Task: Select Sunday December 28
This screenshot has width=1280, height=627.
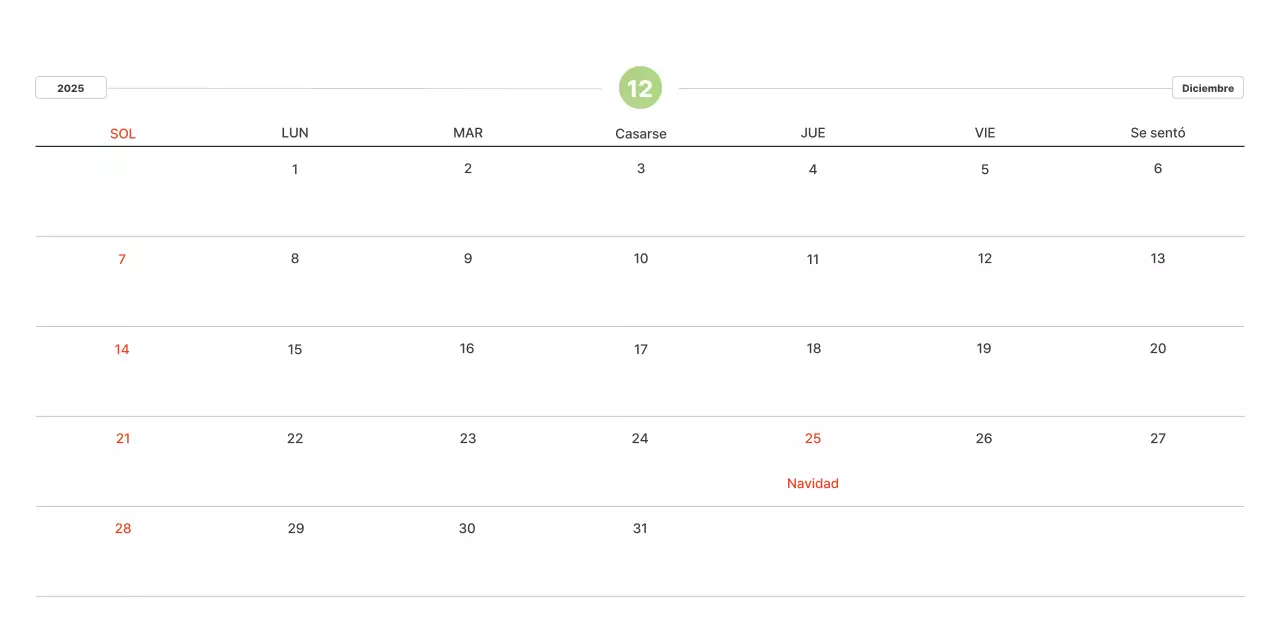Action: (x=123, y=528)
